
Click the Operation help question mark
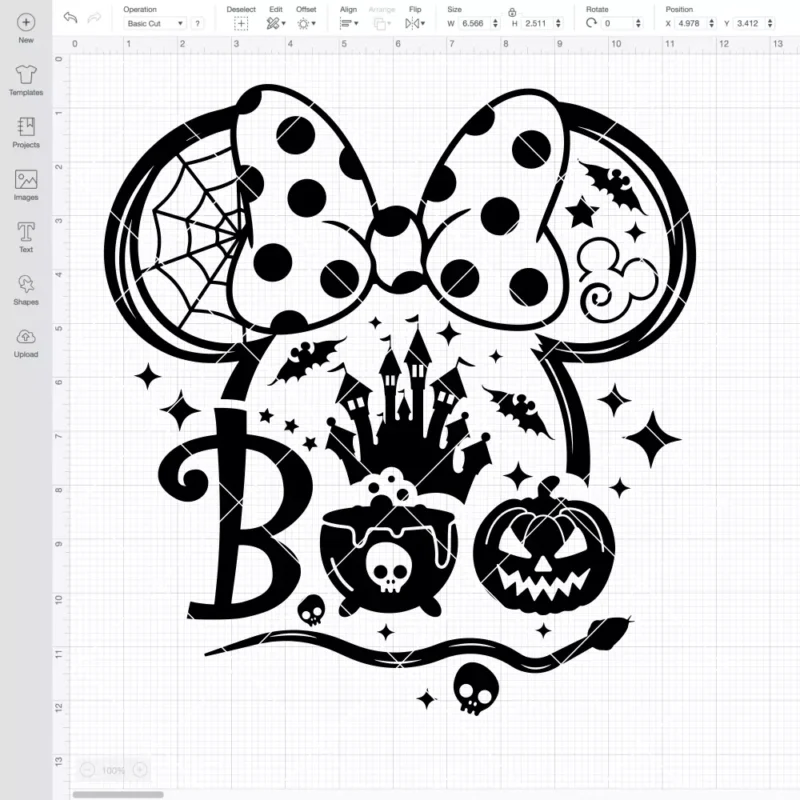click(x=197, y=23)
